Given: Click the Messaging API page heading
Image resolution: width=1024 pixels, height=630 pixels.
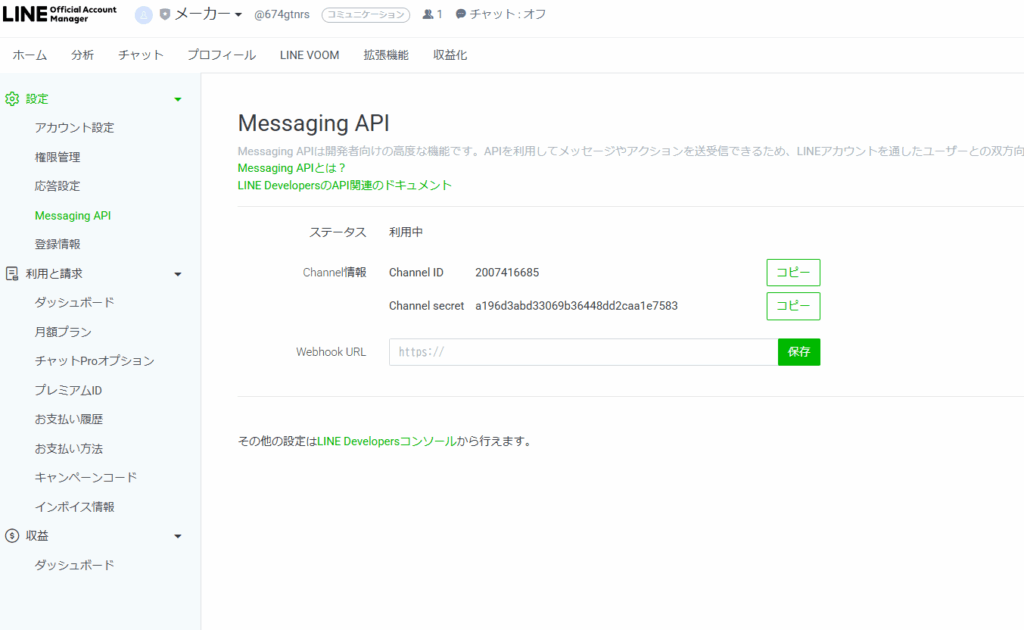Looking at the screenshot, I should click(x=313, y=123).
